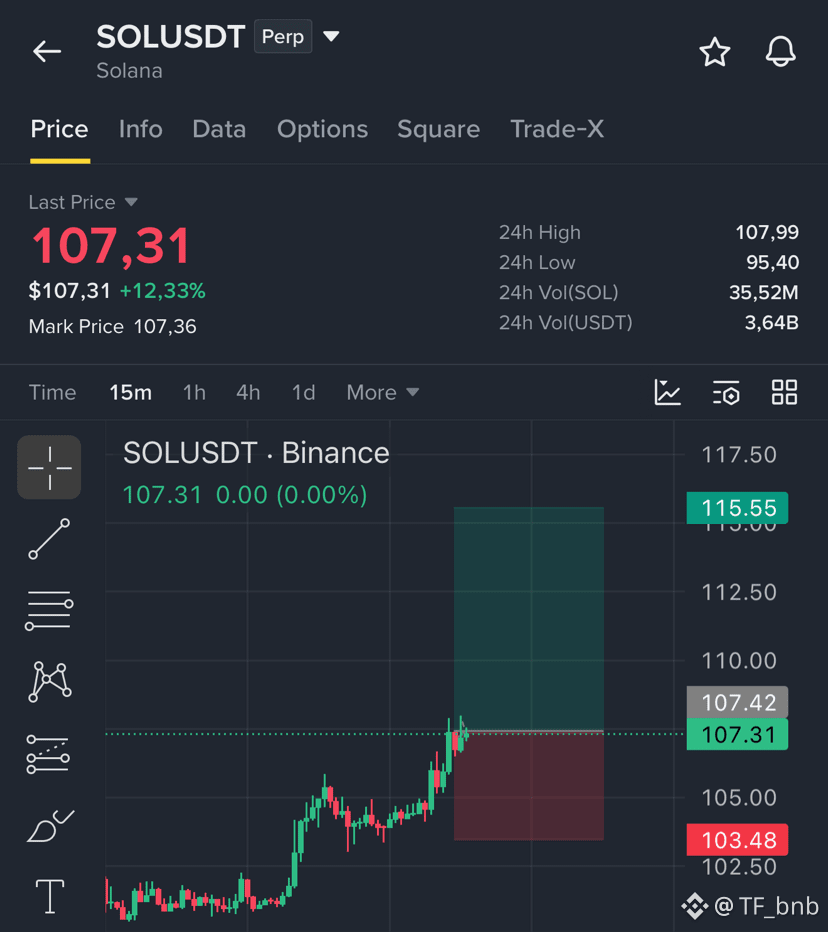
Task: Click the 105.00 price axis label
Action: [x=739, y=798]
